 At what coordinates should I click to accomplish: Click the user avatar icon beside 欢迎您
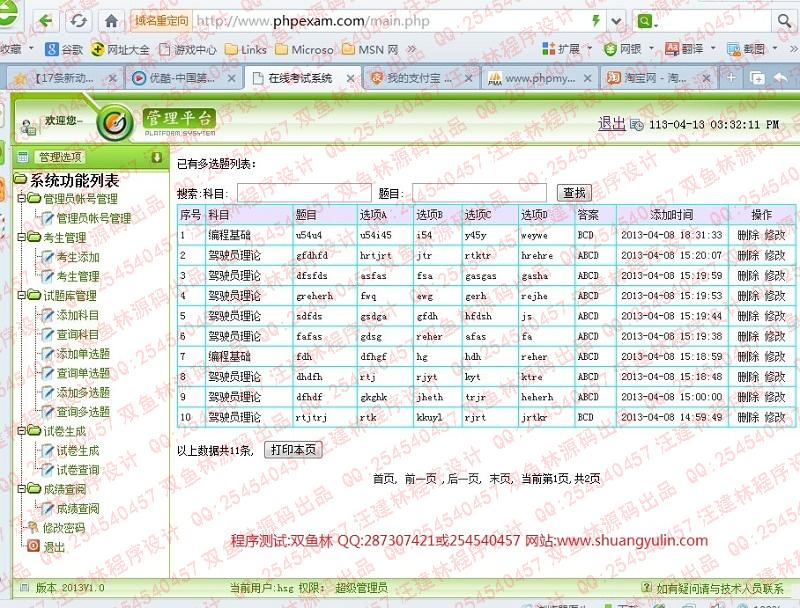(28, 127)
